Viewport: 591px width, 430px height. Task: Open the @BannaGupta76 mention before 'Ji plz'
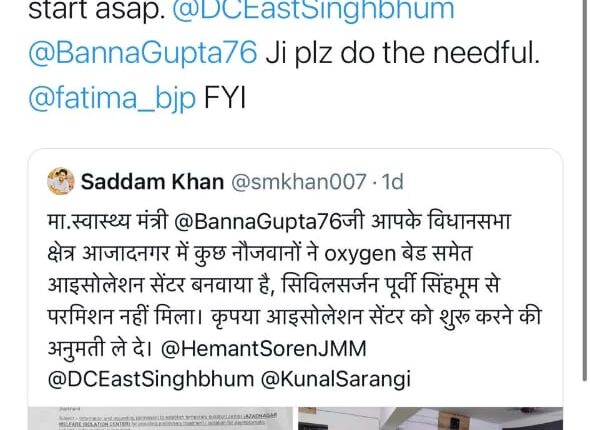pos(143,53)
